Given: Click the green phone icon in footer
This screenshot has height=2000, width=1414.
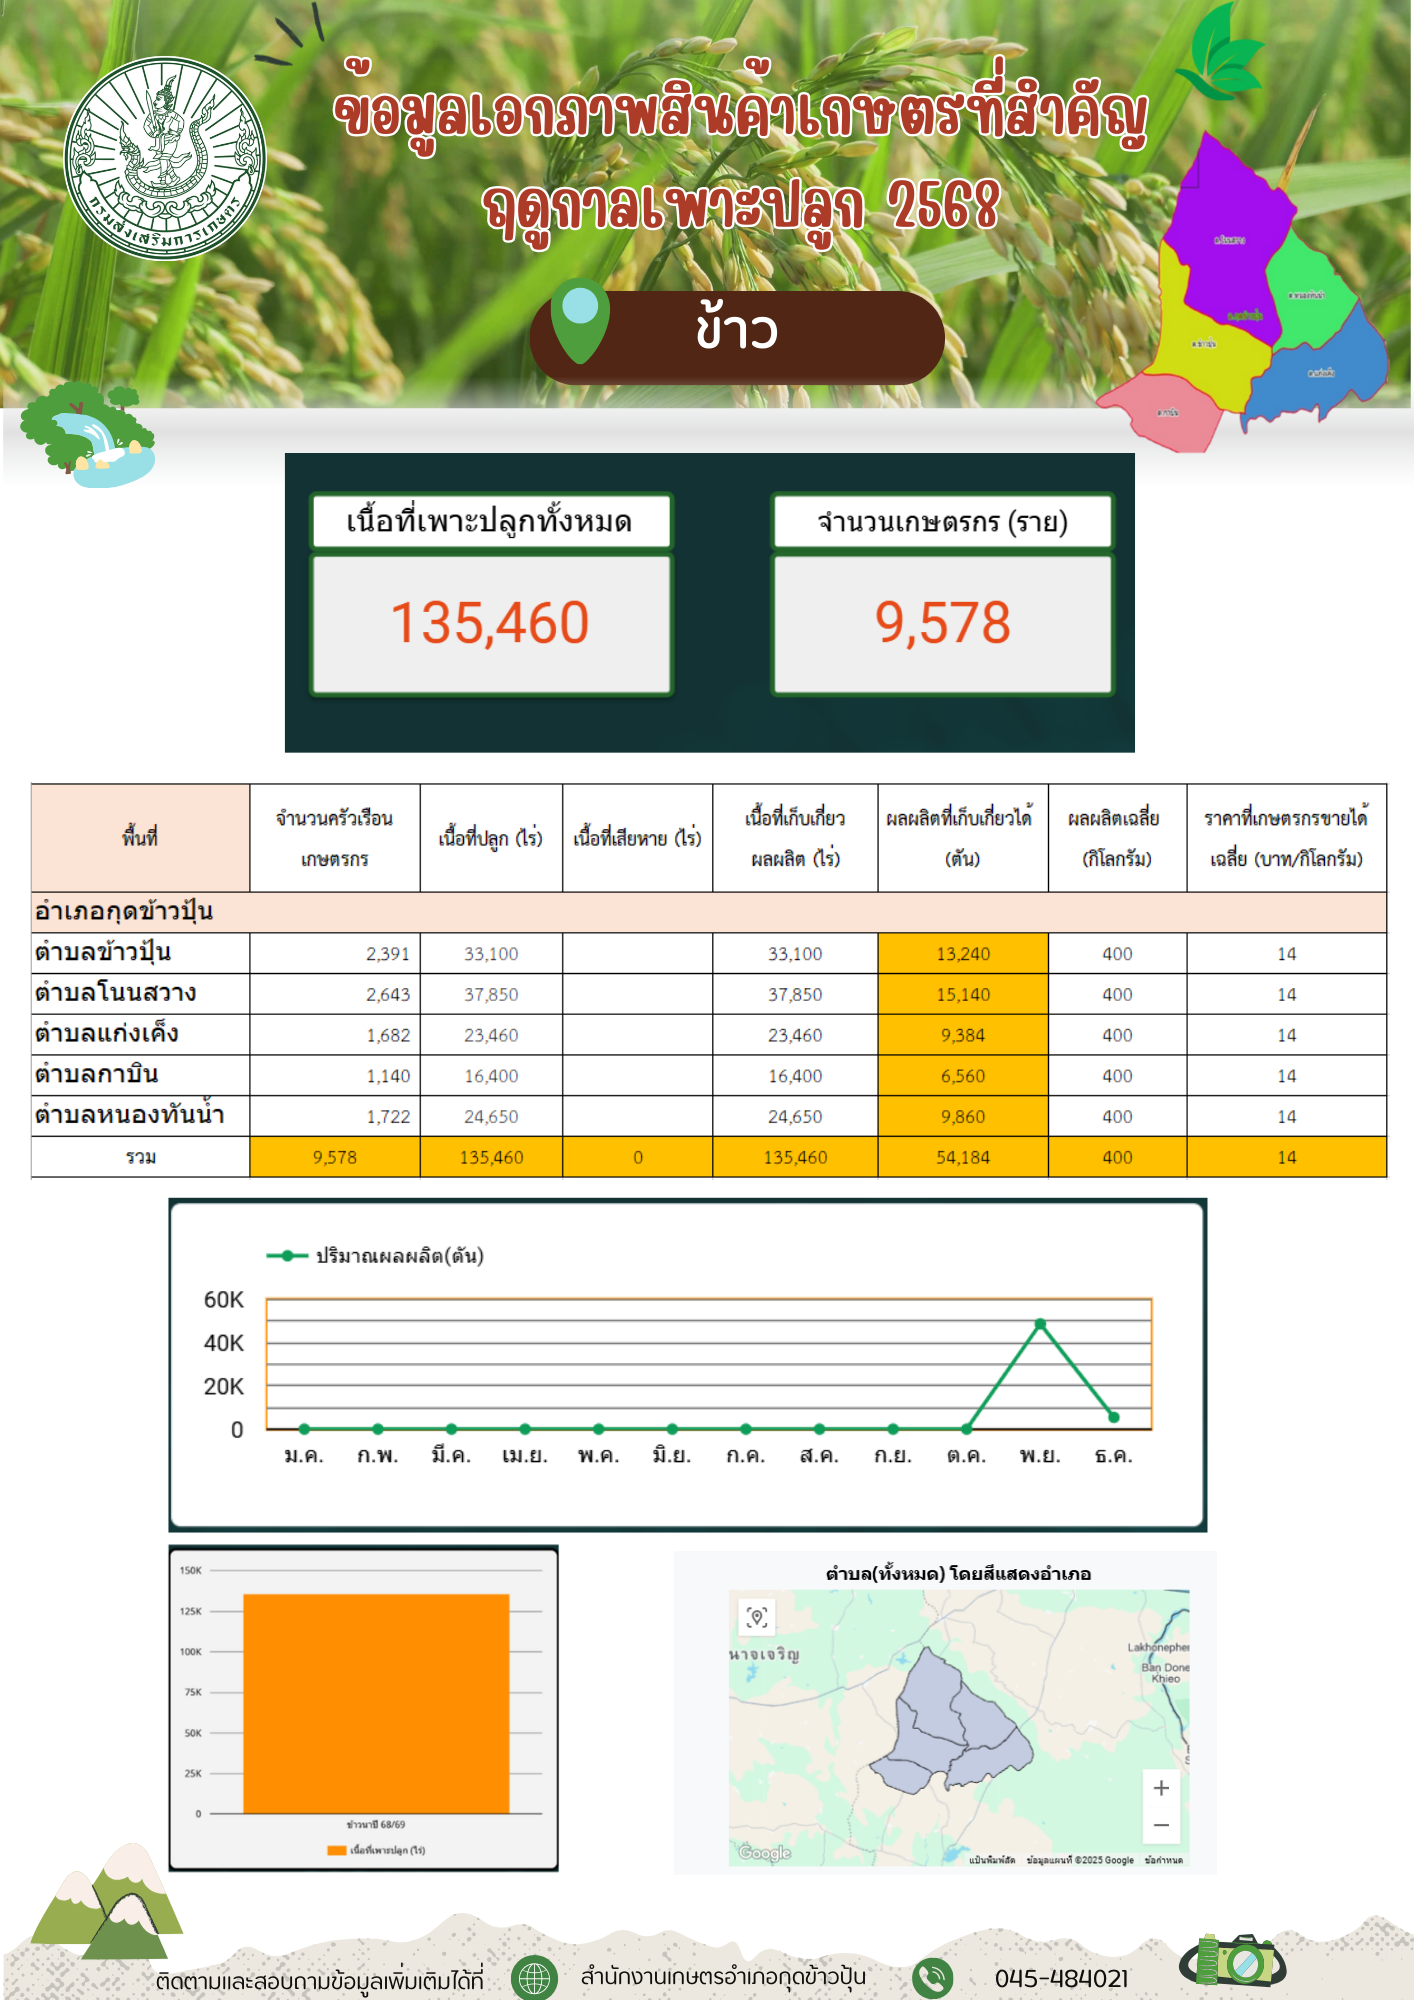Looking at the screenshot, I should (932, 1977).
